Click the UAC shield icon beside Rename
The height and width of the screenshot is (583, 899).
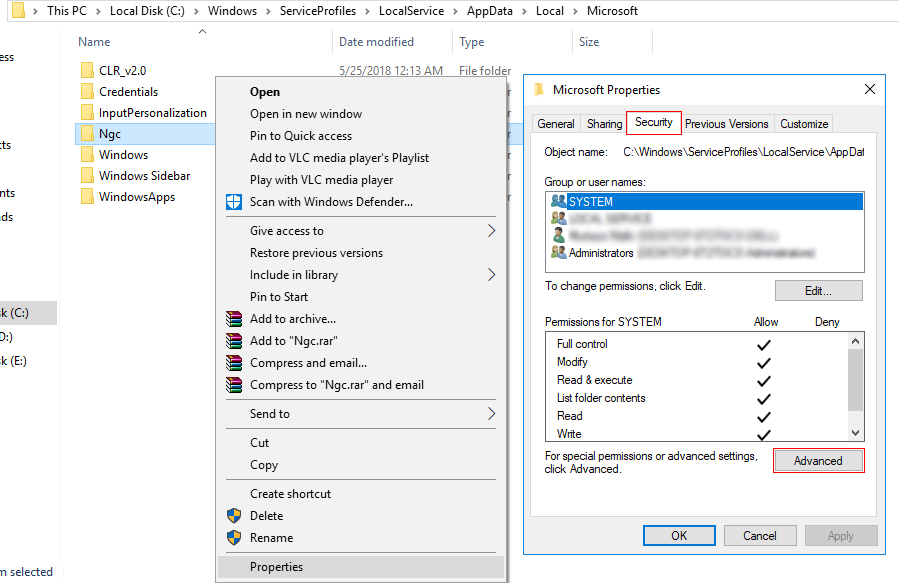[234, 538]
